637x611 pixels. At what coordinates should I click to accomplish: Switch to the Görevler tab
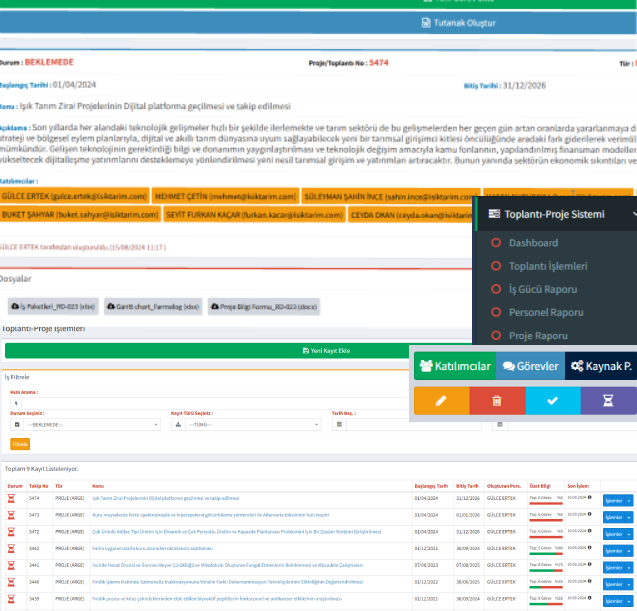pyautogui.click(x=530, y=366)
